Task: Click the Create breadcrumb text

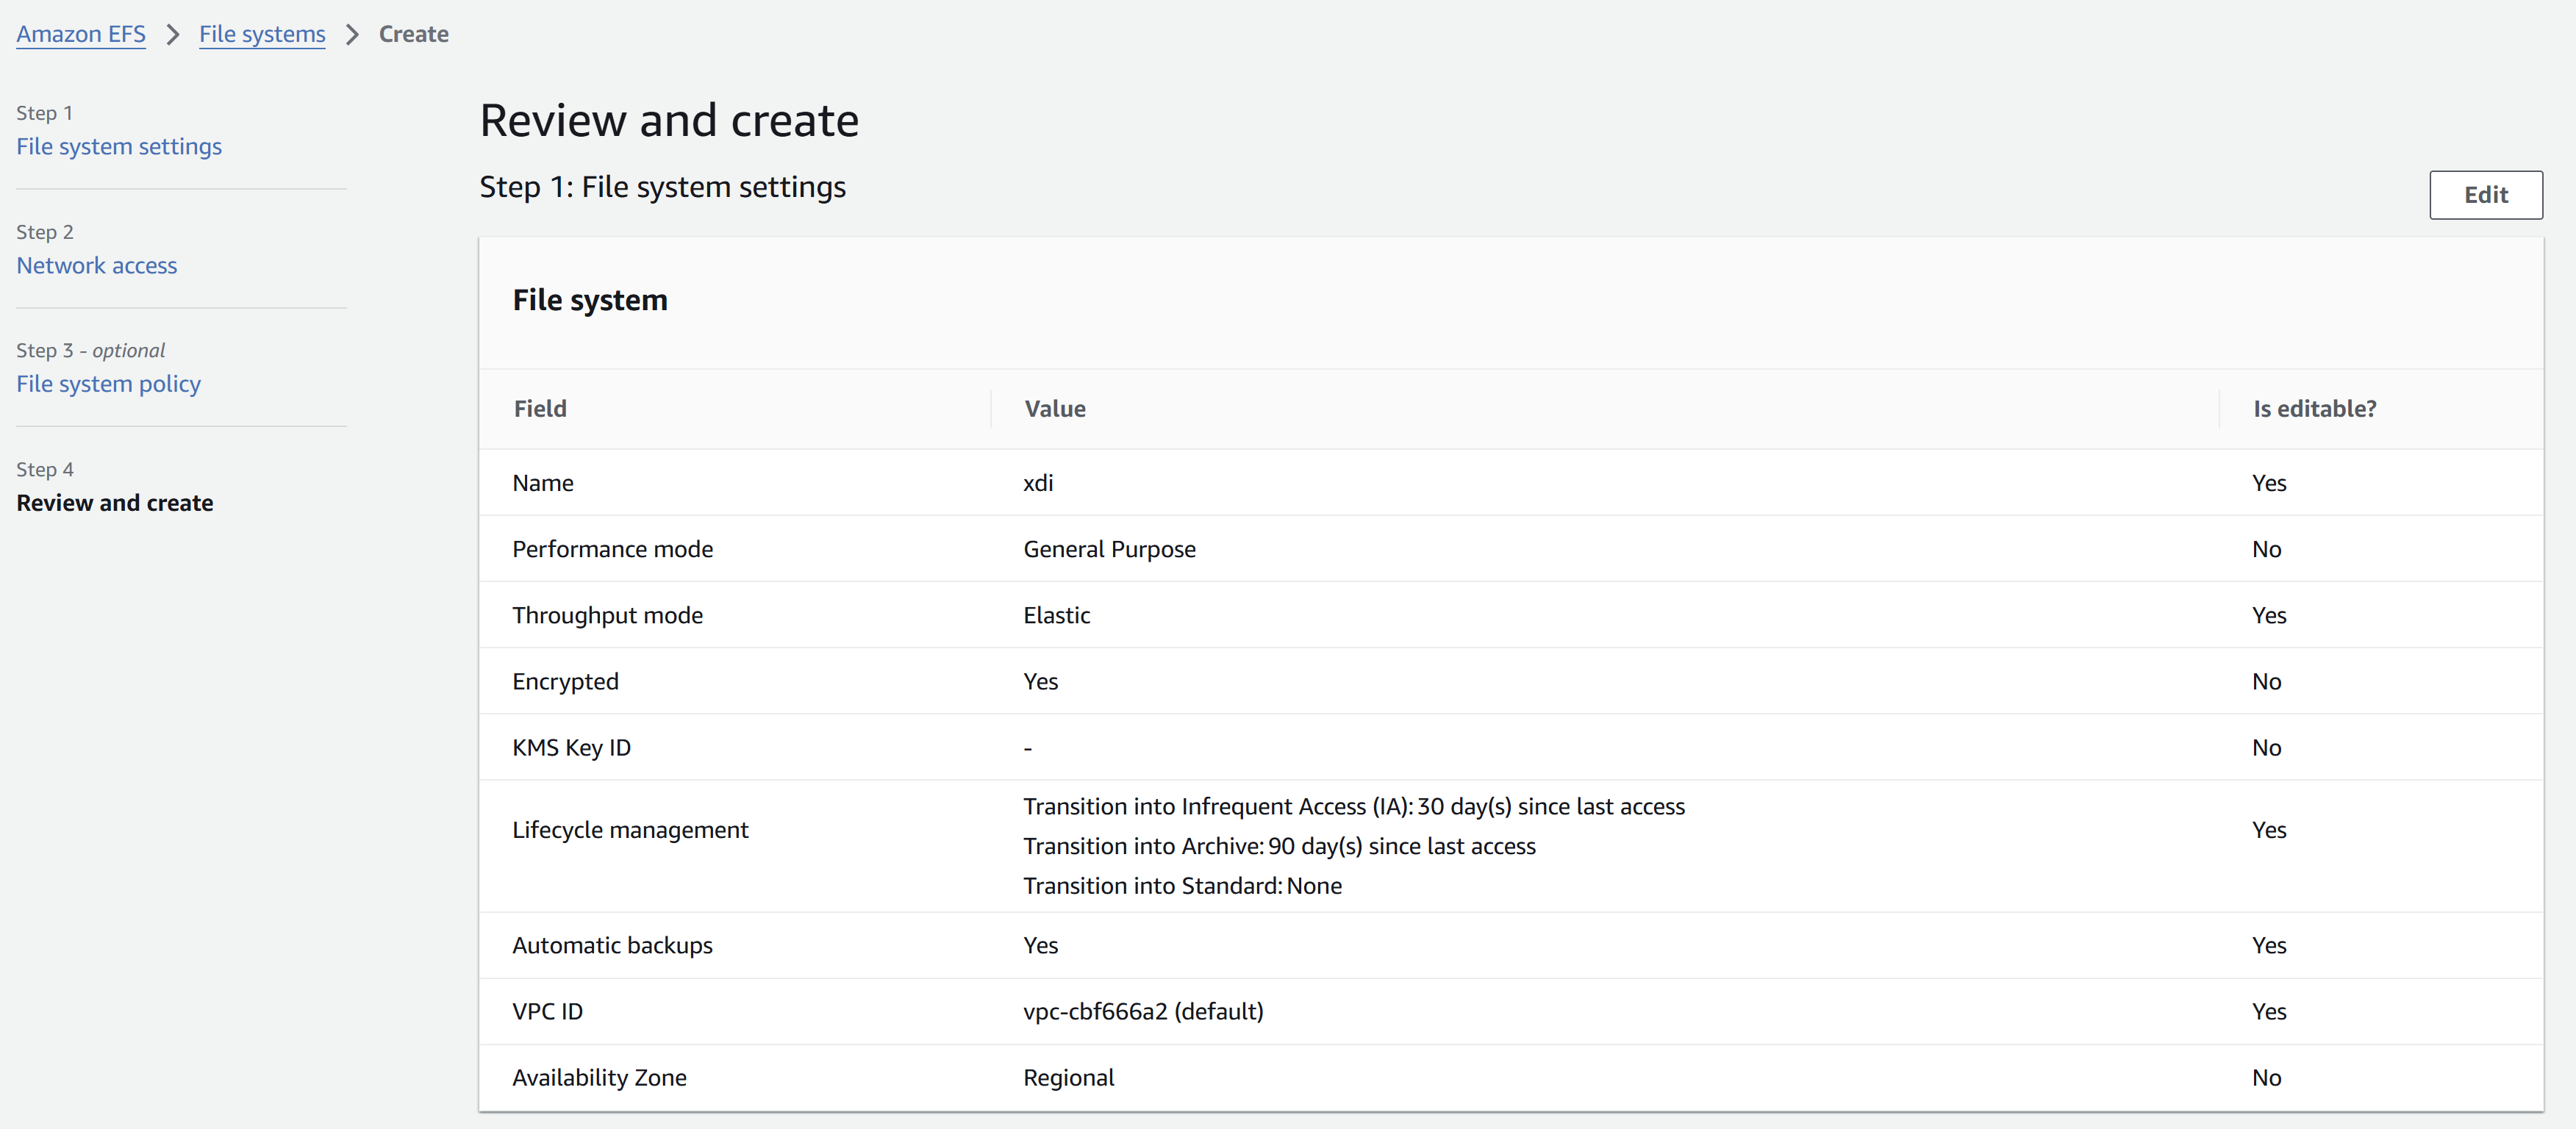Action: tap(414, 34)
